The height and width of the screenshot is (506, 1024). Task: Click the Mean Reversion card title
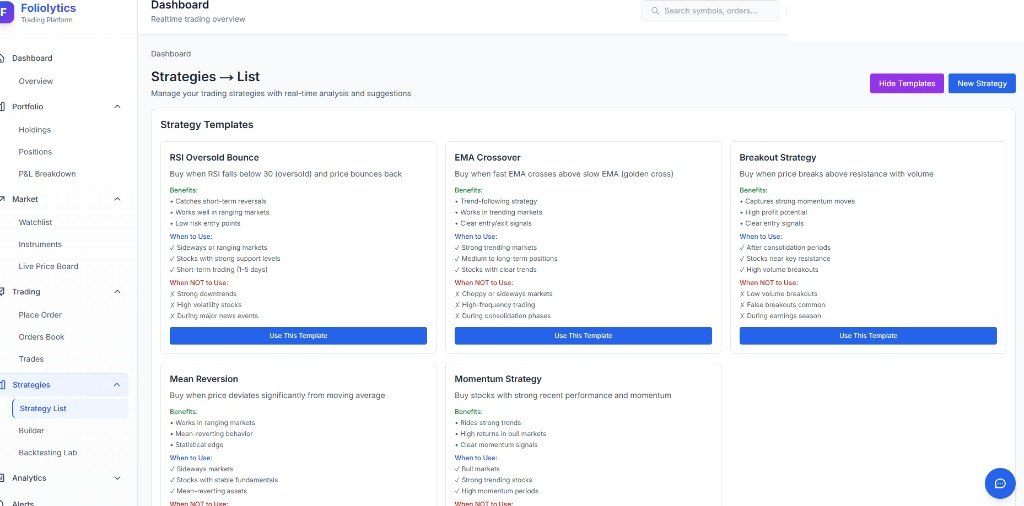[204, 379]
